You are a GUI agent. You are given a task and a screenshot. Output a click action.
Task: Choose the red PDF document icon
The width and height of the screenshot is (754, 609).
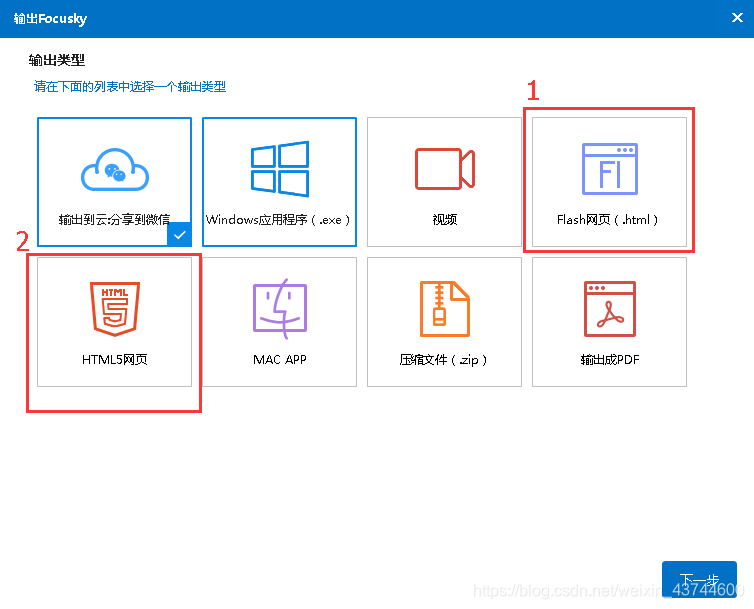coord(610,309)
